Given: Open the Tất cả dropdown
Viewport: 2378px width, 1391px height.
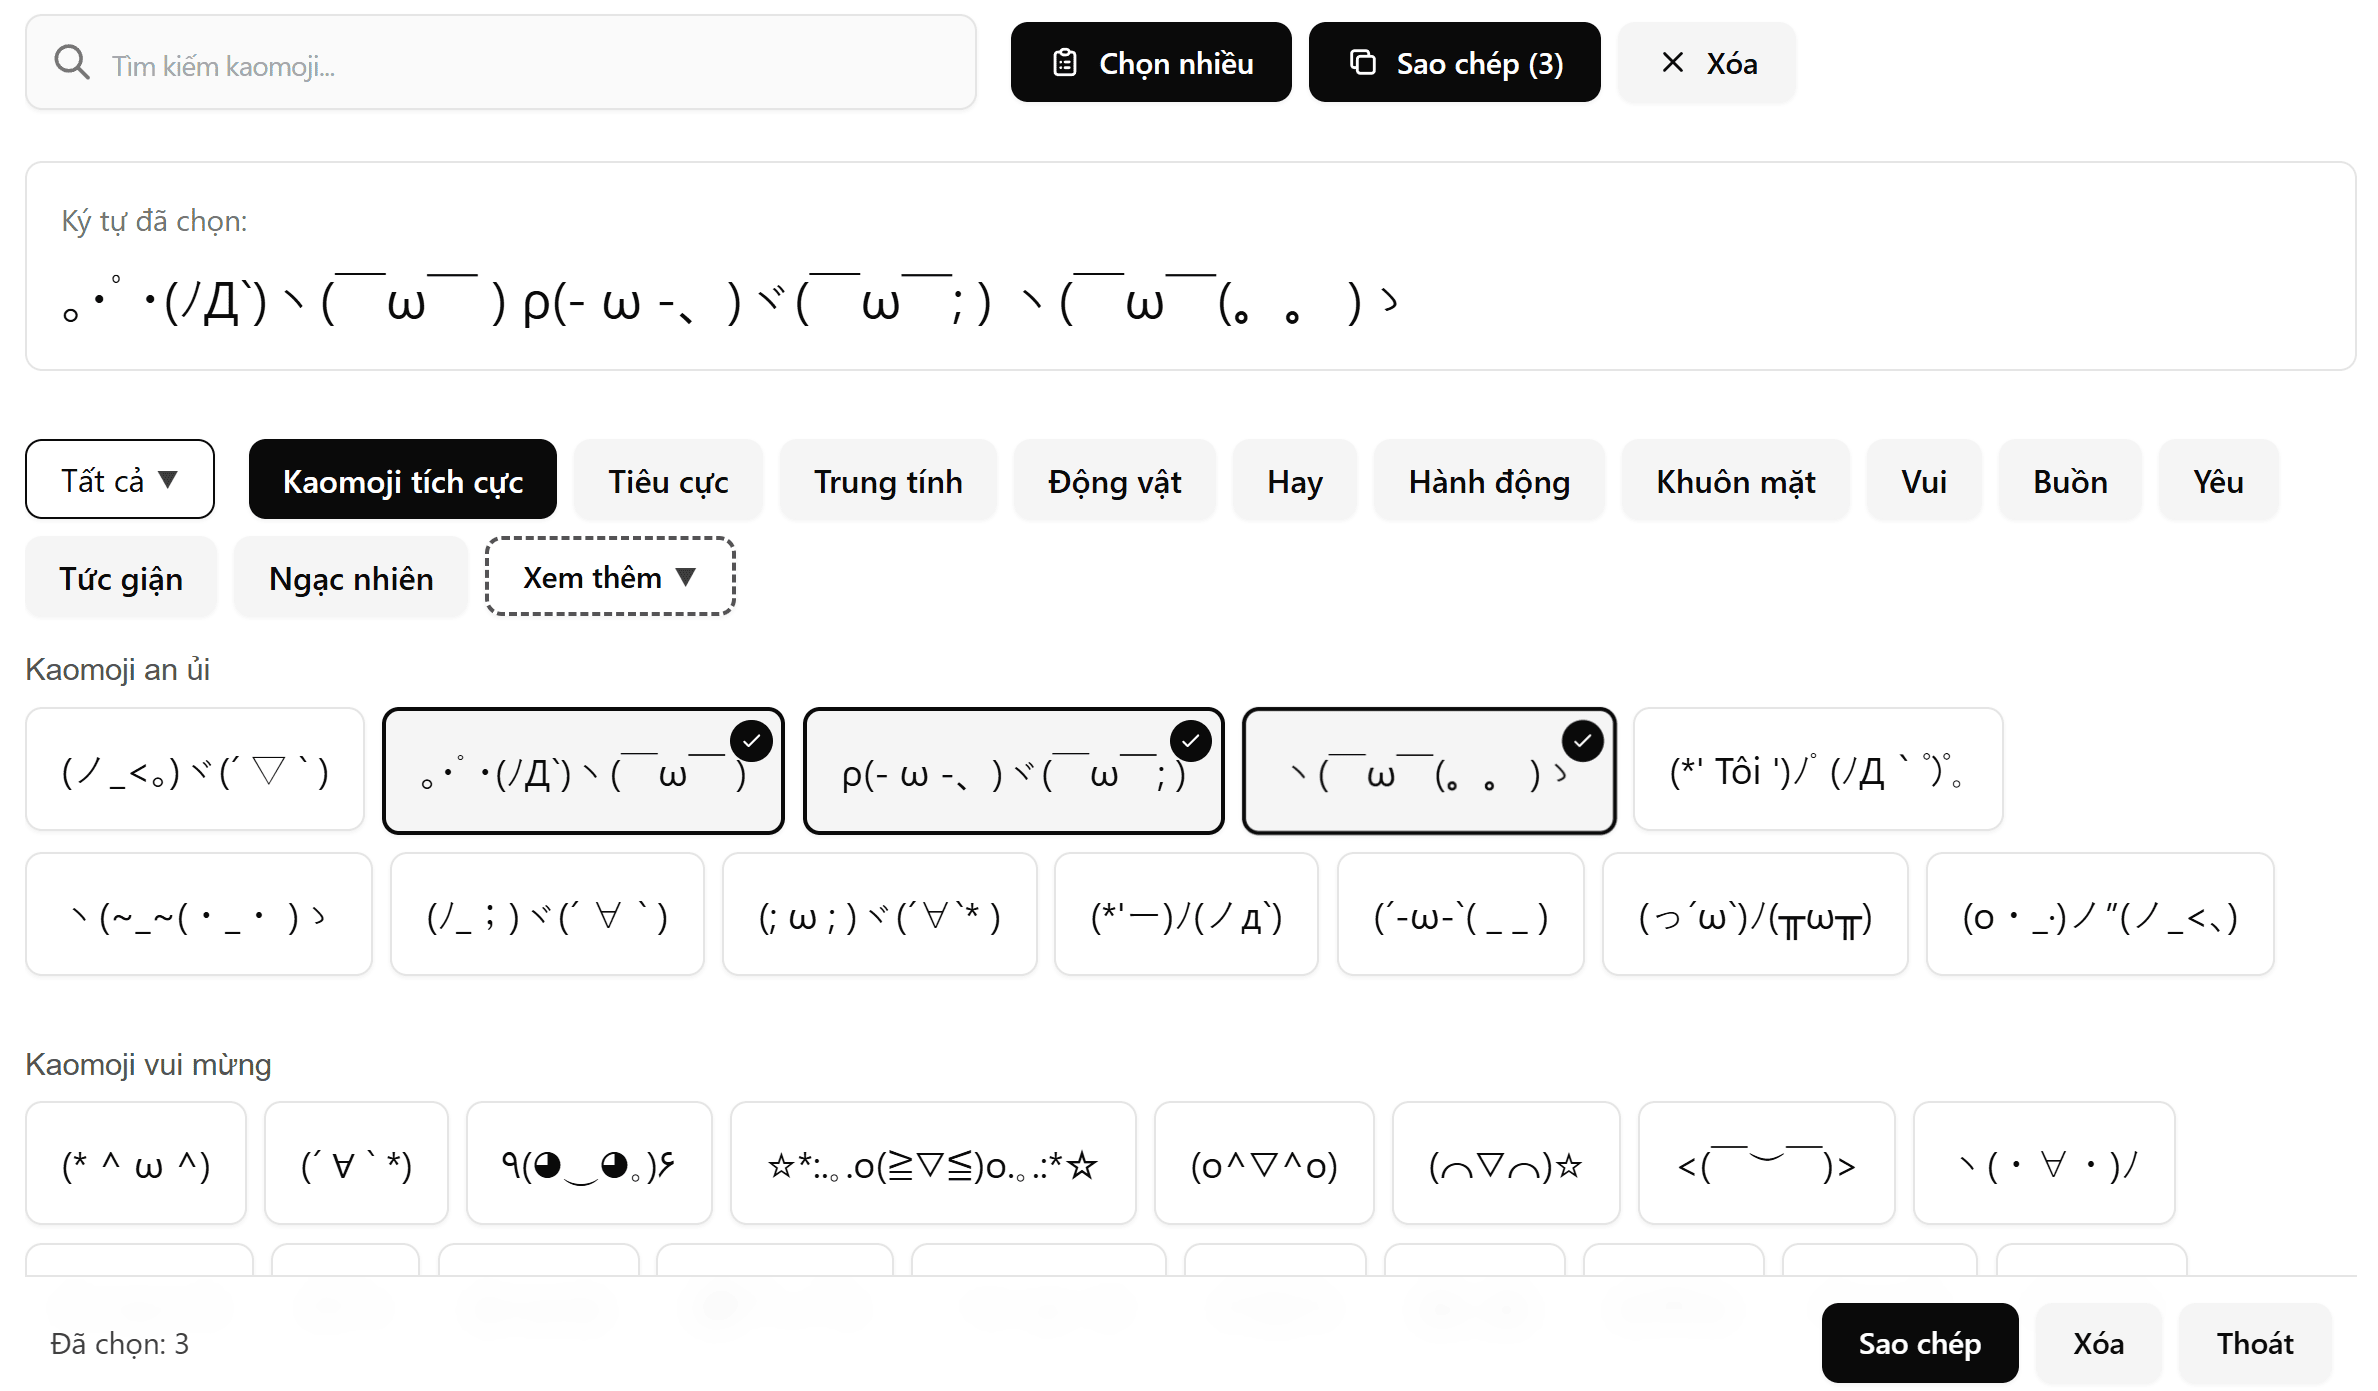Looking at the screenshot, I should [120, 480].
